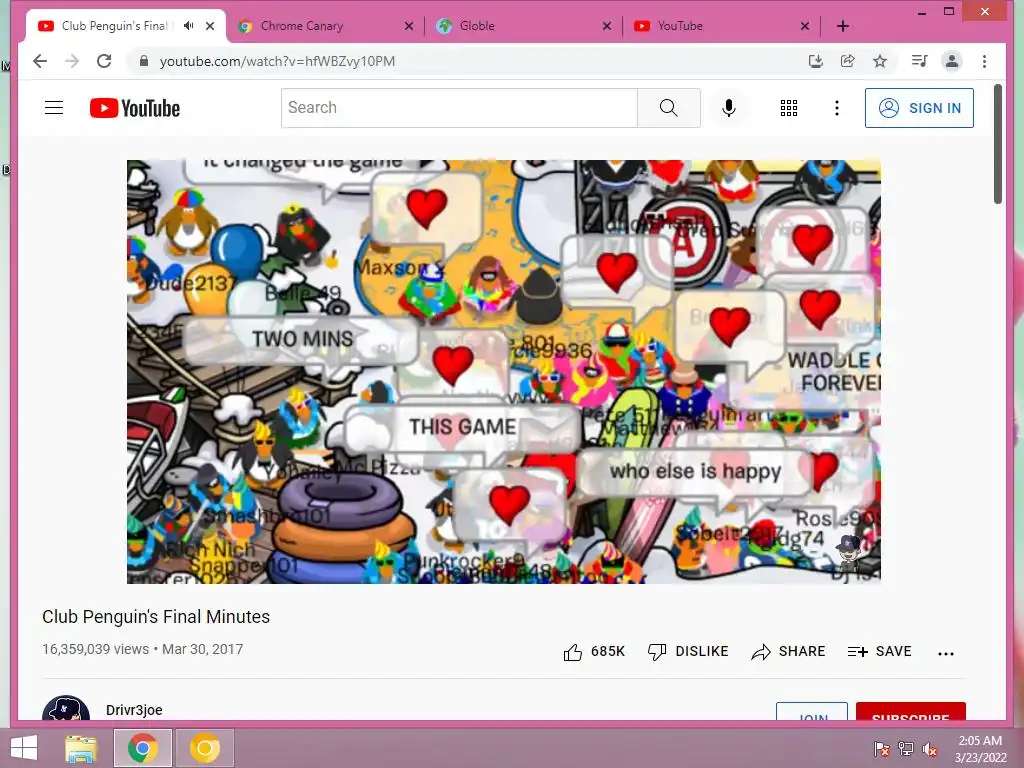Save the video to a playlist

point(879,652)
